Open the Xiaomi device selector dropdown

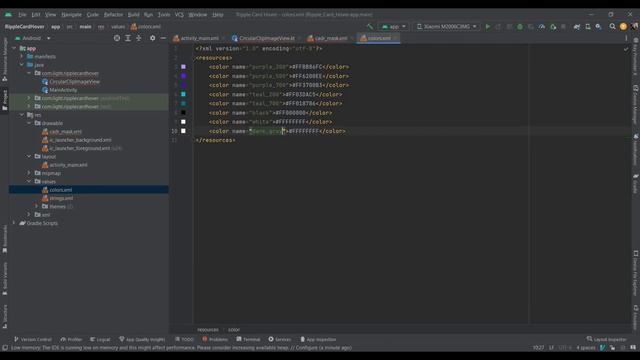447,27
